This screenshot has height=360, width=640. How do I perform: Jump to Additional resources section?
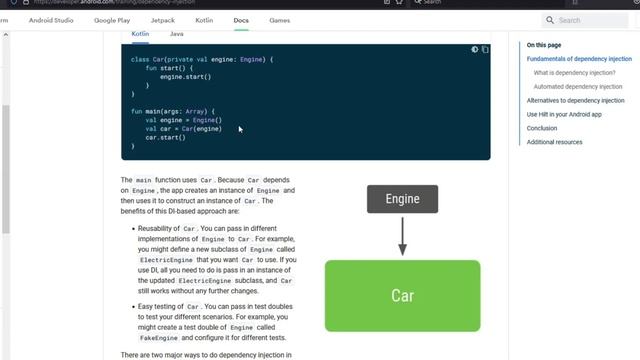tap(554, 142)
